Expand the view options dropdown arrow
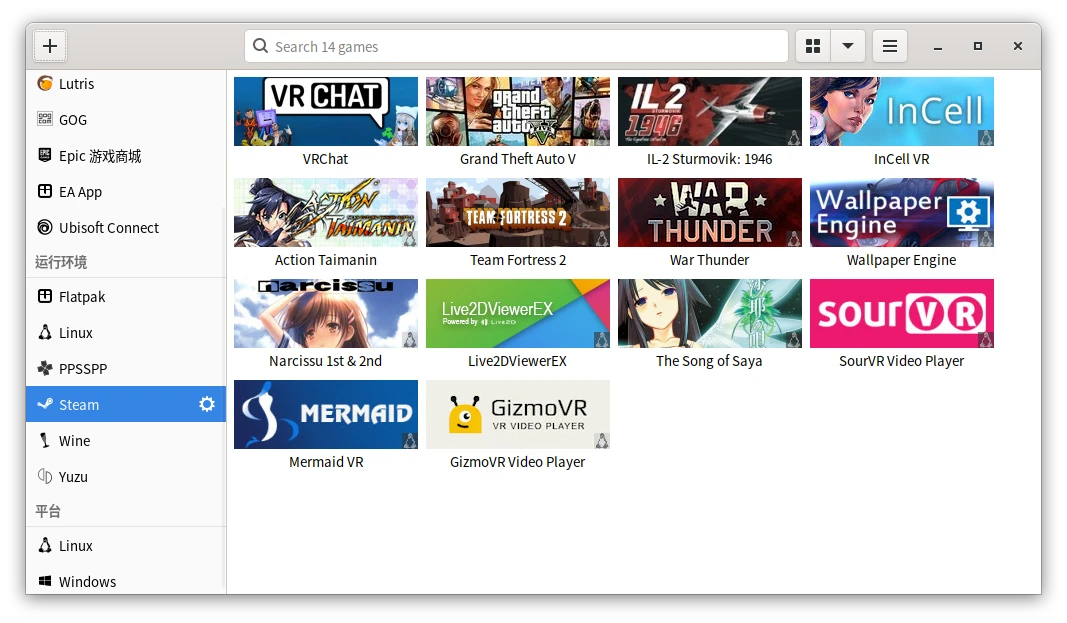 coord(848,46)
